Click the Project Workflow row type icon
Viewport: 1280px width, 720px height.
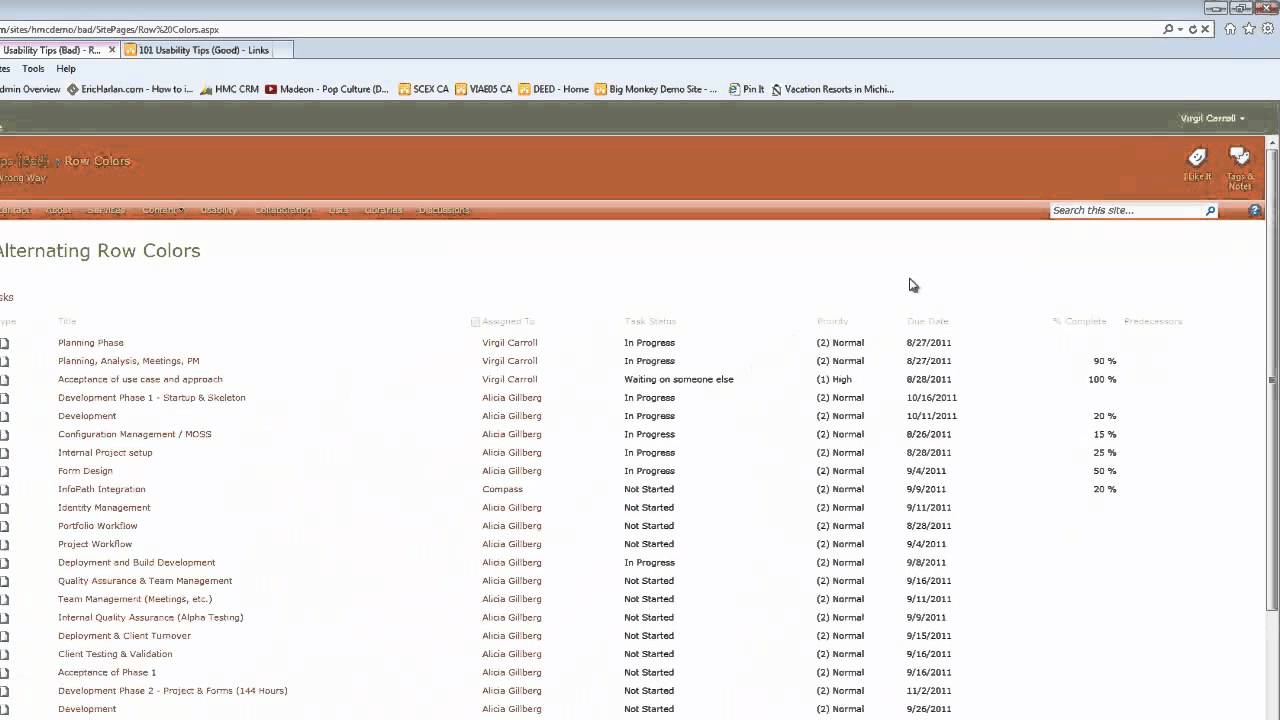pyautogui.click(x=4, y=544)
